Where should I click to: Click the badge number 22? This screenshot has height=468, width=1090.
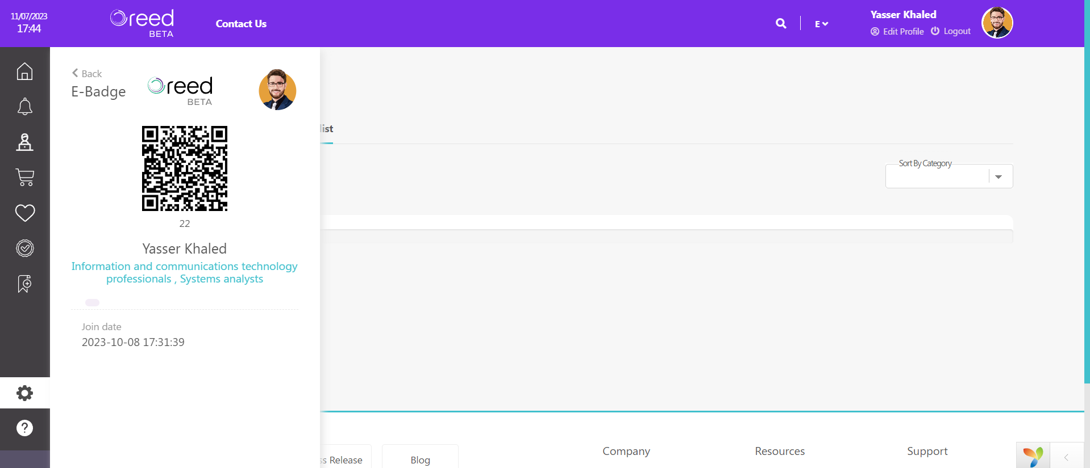point(185,224)
